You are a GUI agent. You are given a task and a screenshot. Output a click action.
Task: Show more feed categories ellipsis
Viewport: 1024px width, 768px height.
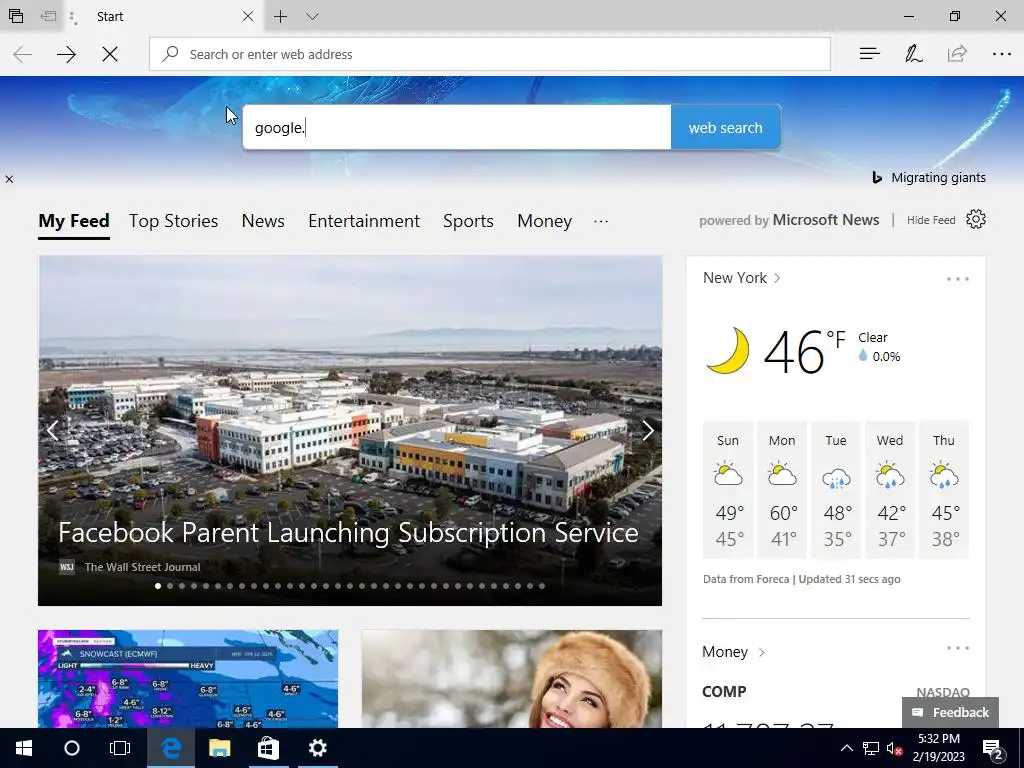coord(601,221)
